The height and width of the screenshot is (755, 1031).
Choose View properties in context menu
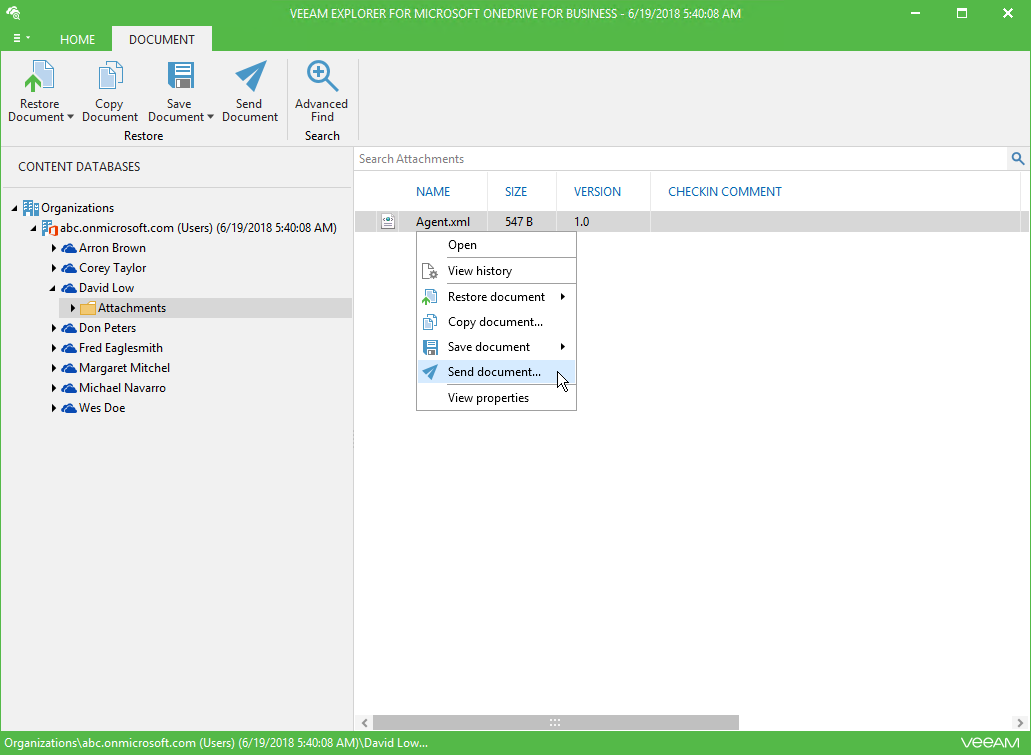click(496, 398)
